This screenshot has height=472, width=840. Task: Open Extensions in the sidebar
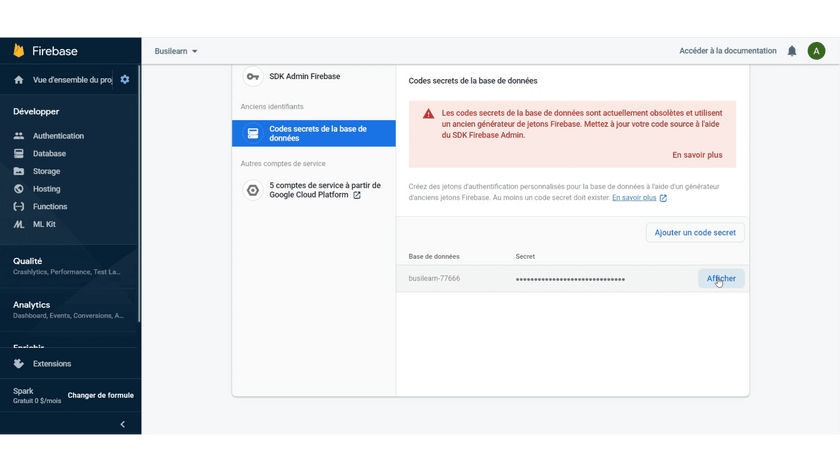pos(52,364)
